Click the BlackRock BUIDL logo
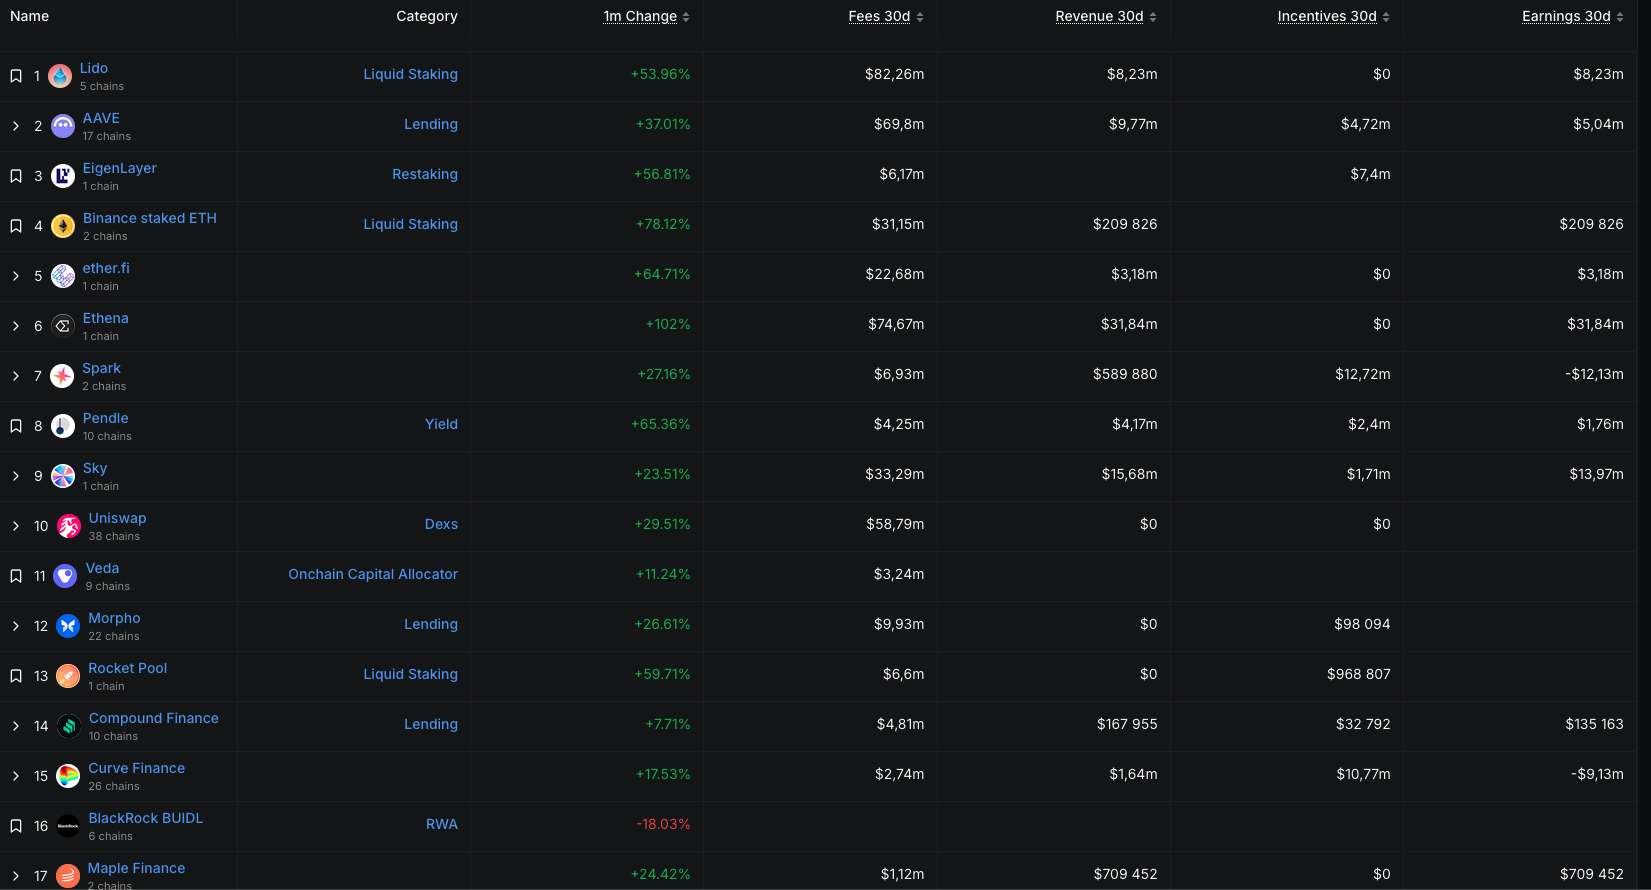 (68, 826)
